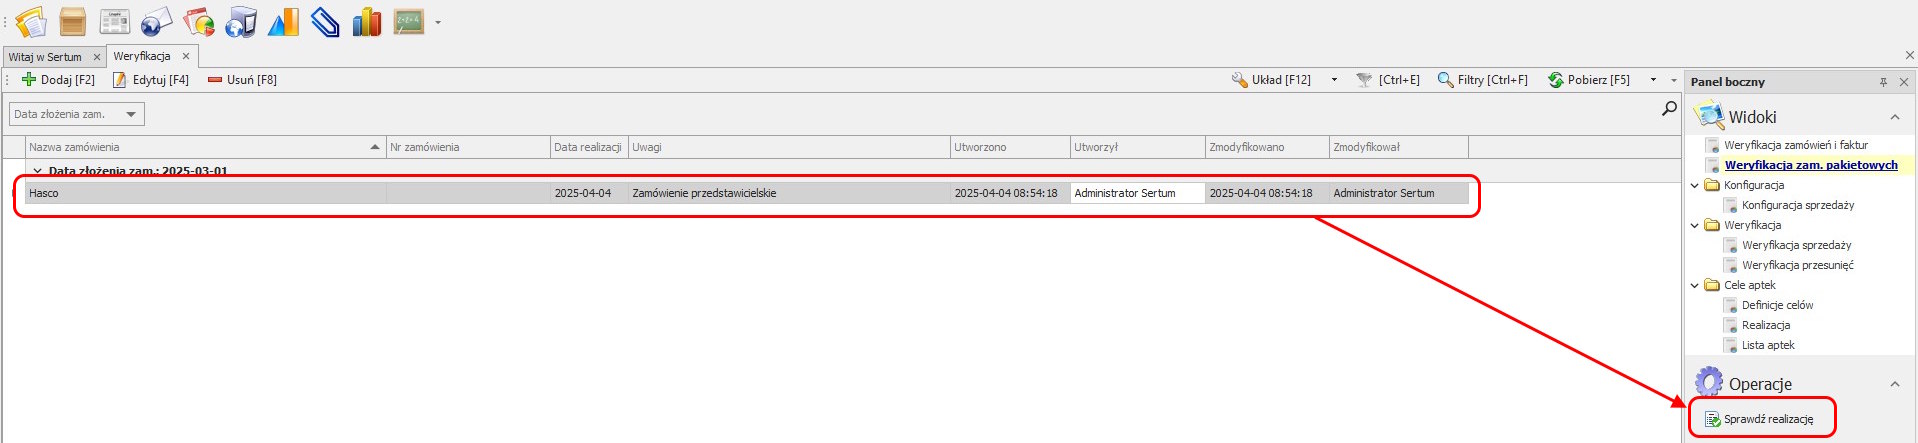Click the Dodaj [F2] button

(58, 80)
